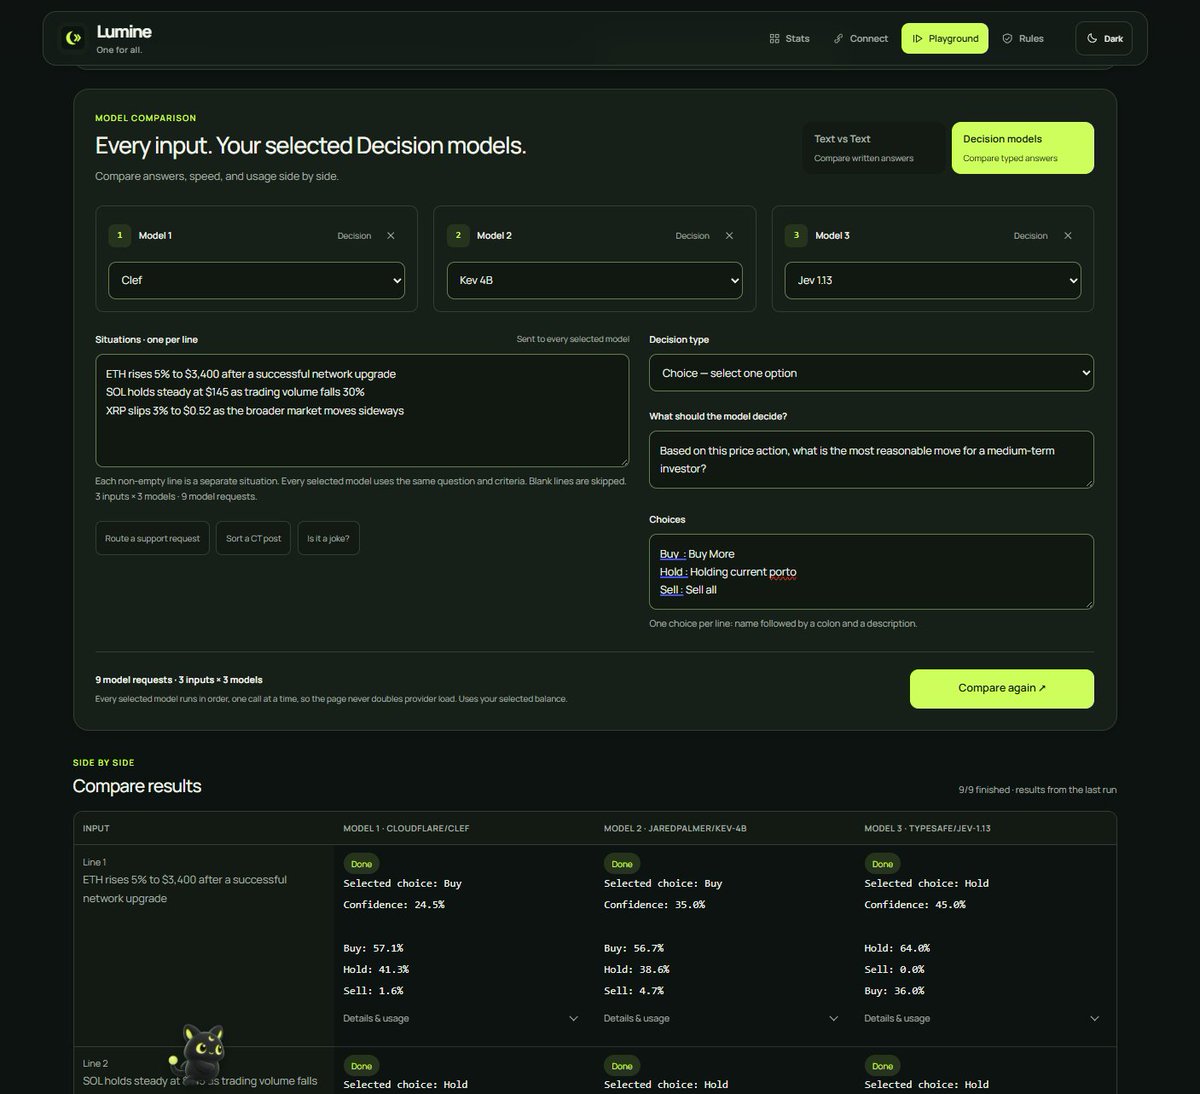Image resolution: width=1200 pixels, height=1094 pixels.
Task: Click the Model 3 number badge
Action: pos(796,236)
